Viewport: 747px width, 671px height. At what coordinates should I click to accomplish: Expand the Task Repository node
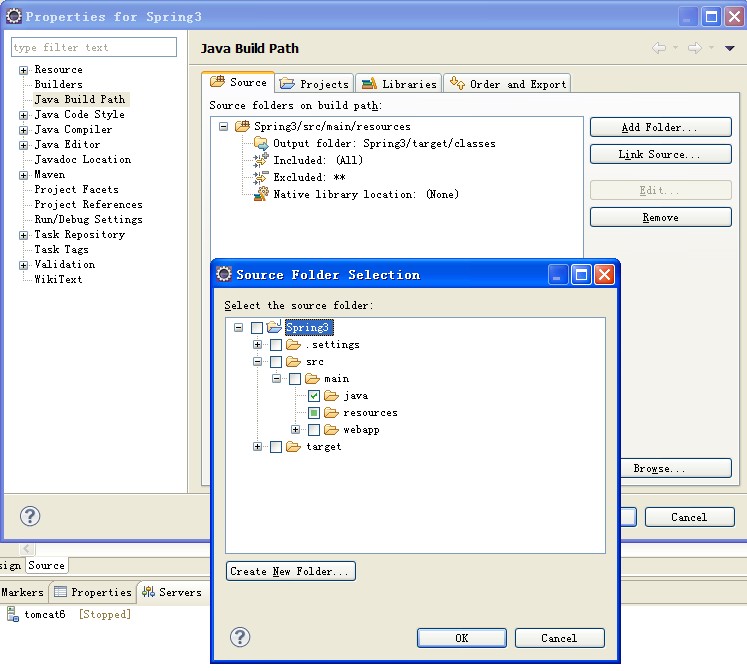23,235
